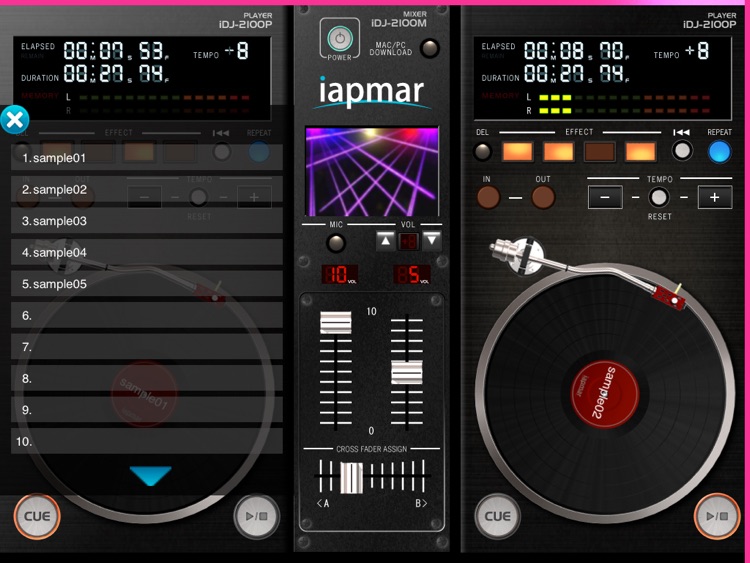750x563 pixels.
Task: Click the left deck tempo +8 value
Action: (x=237, y=51)
